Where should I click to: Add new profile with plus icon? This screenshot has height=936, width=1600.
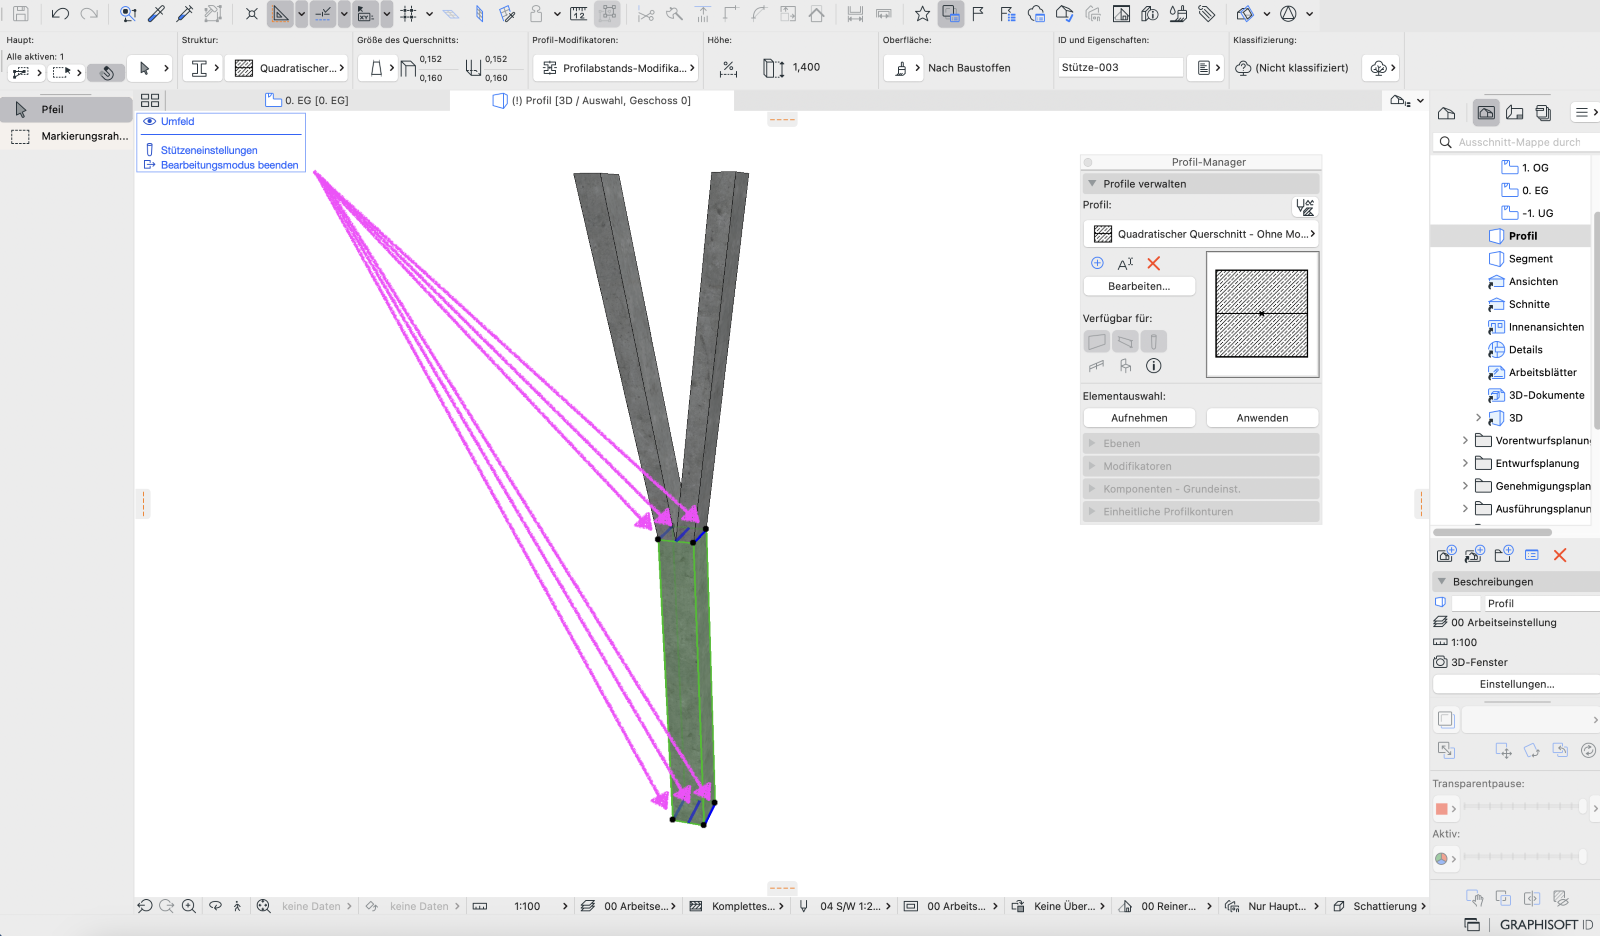click(x=1097, y=263)
